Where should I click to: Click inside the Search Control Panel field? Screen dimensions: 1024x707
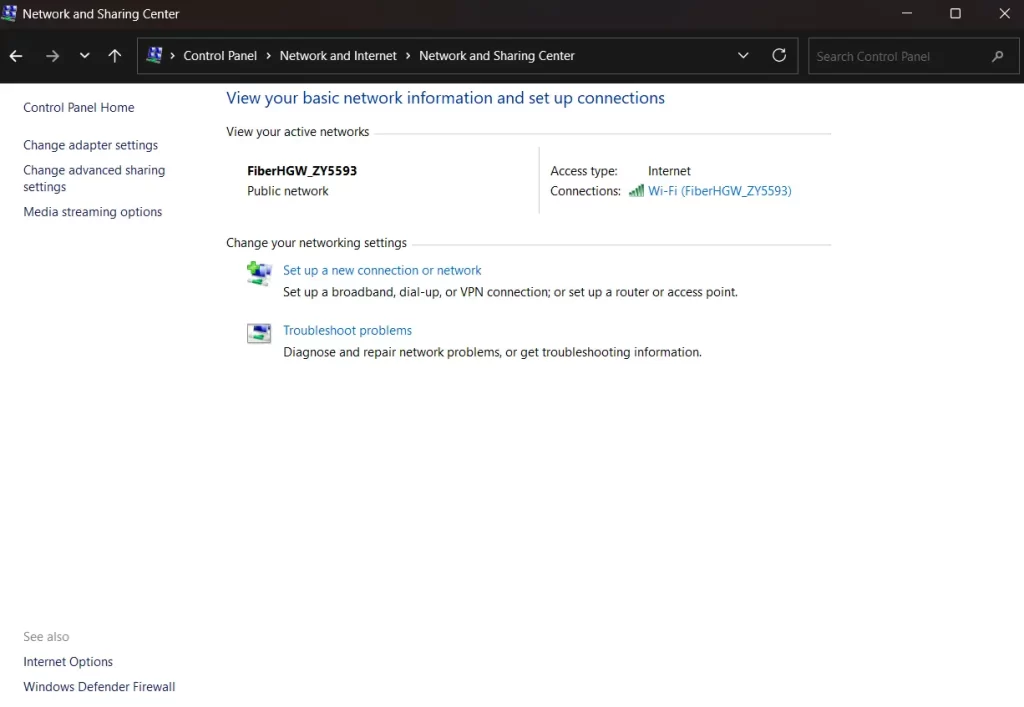pos(890,56)
